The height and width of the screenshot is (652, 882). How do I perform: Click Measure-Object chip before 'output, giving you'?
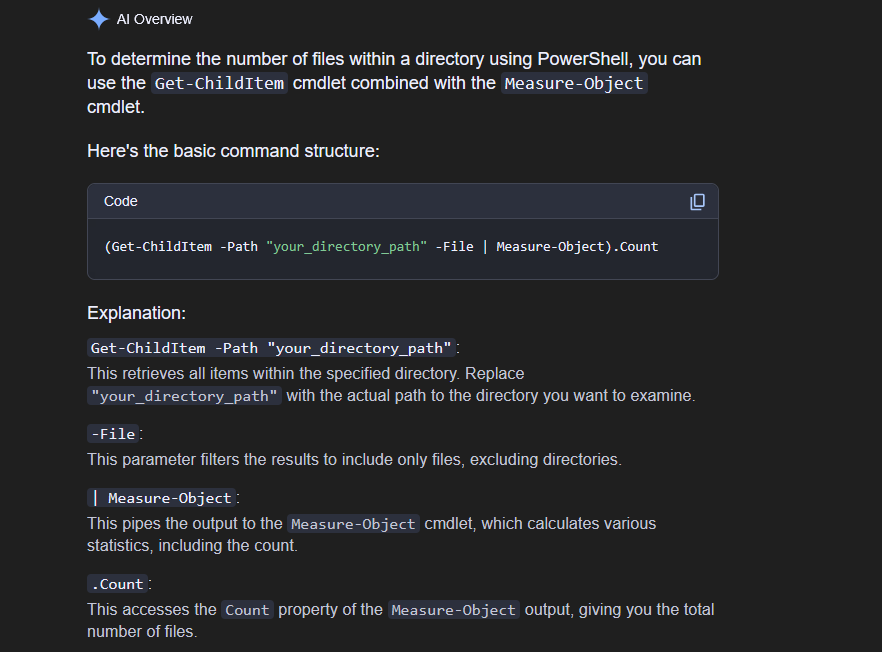pyautogui.click(x=453, y=610)
